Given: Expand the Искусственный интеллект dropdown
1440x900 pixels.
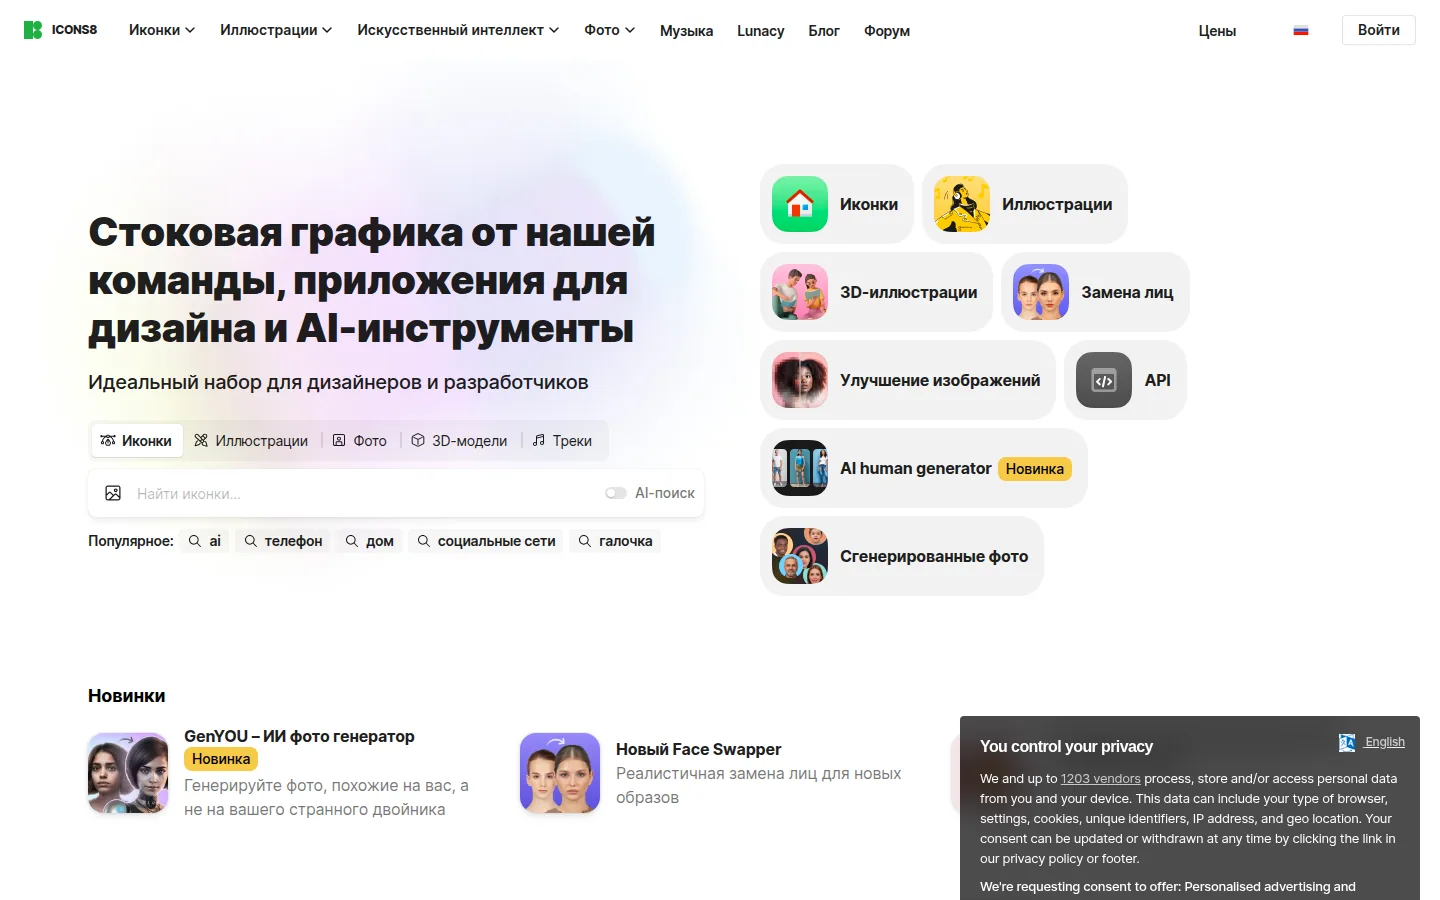Looking at the screenshot, I should (458, 30).
